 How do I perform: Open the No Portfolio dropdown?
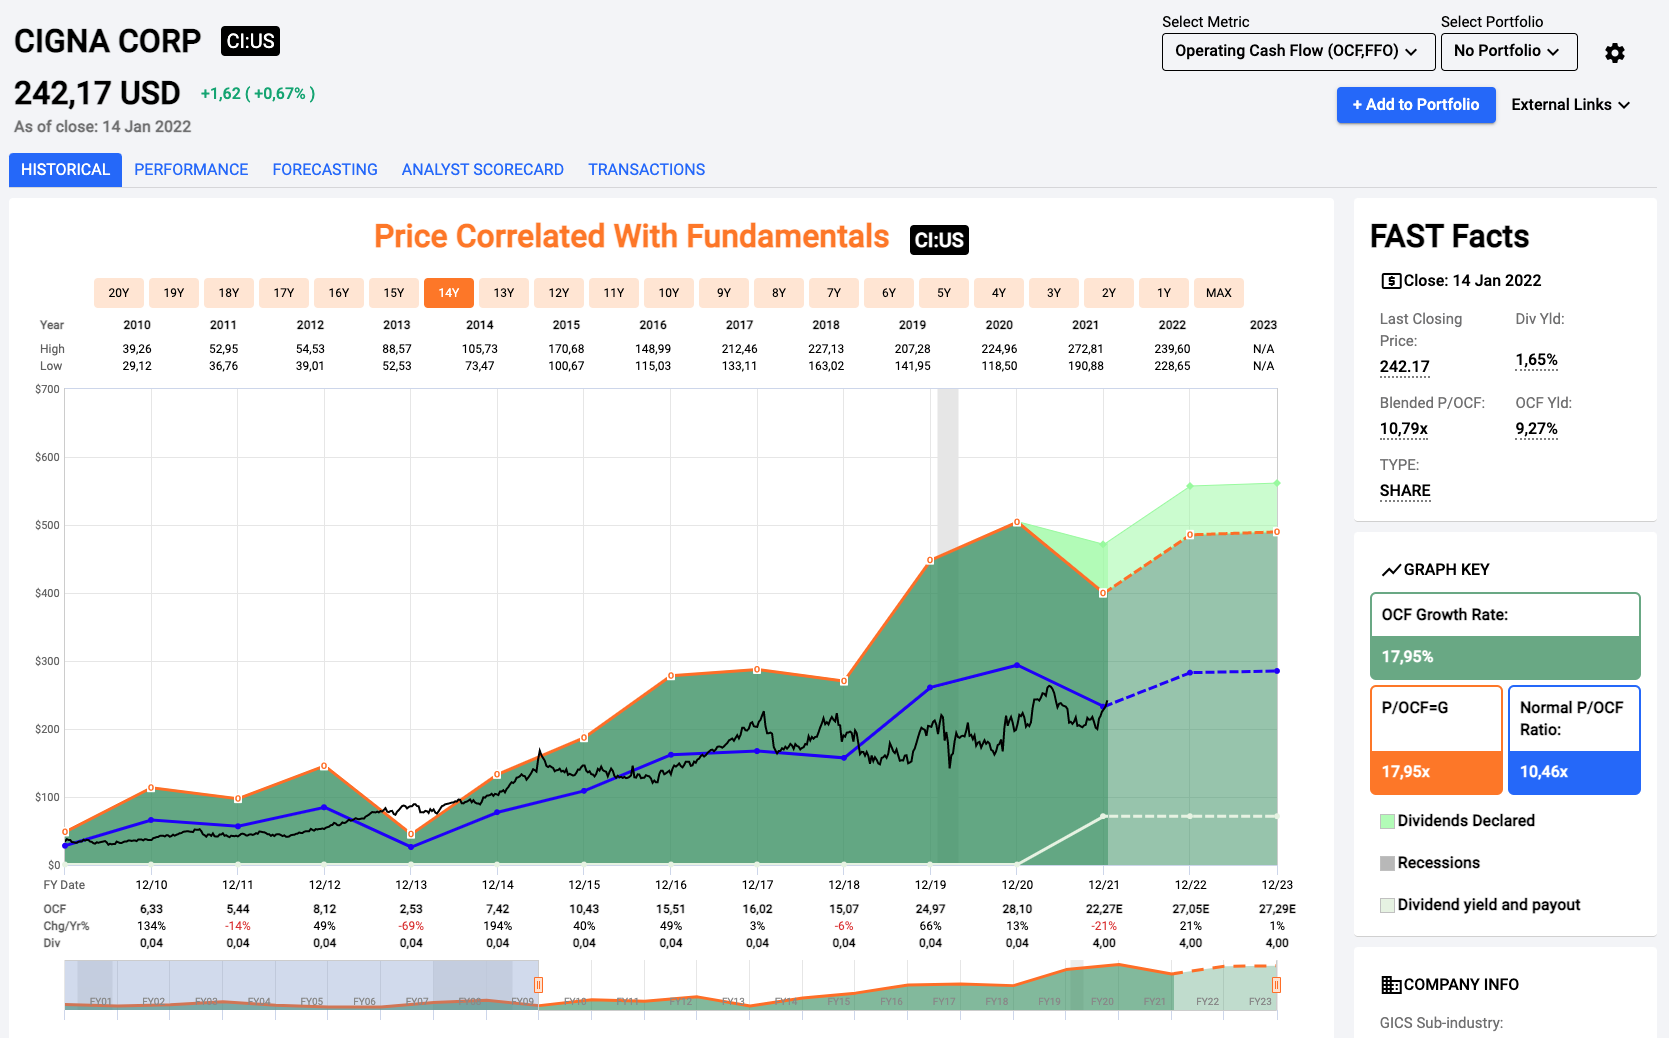[1508, 52]
